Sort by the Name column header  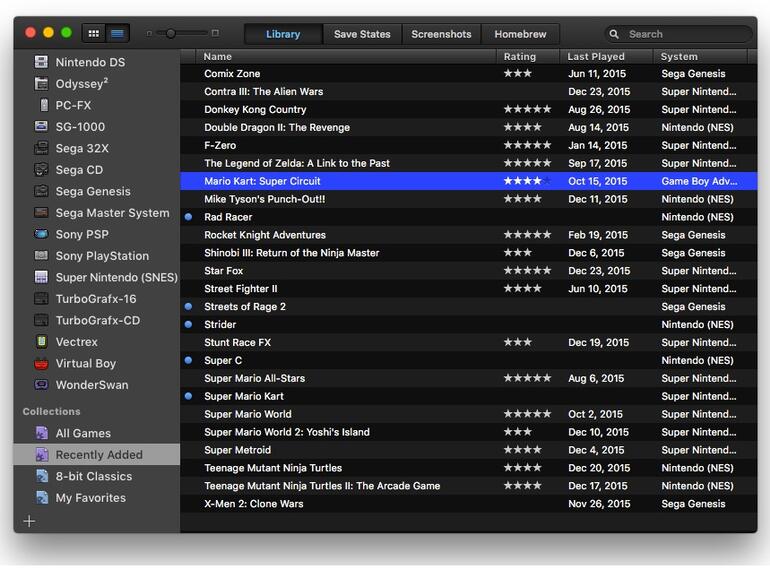point(346,56)
